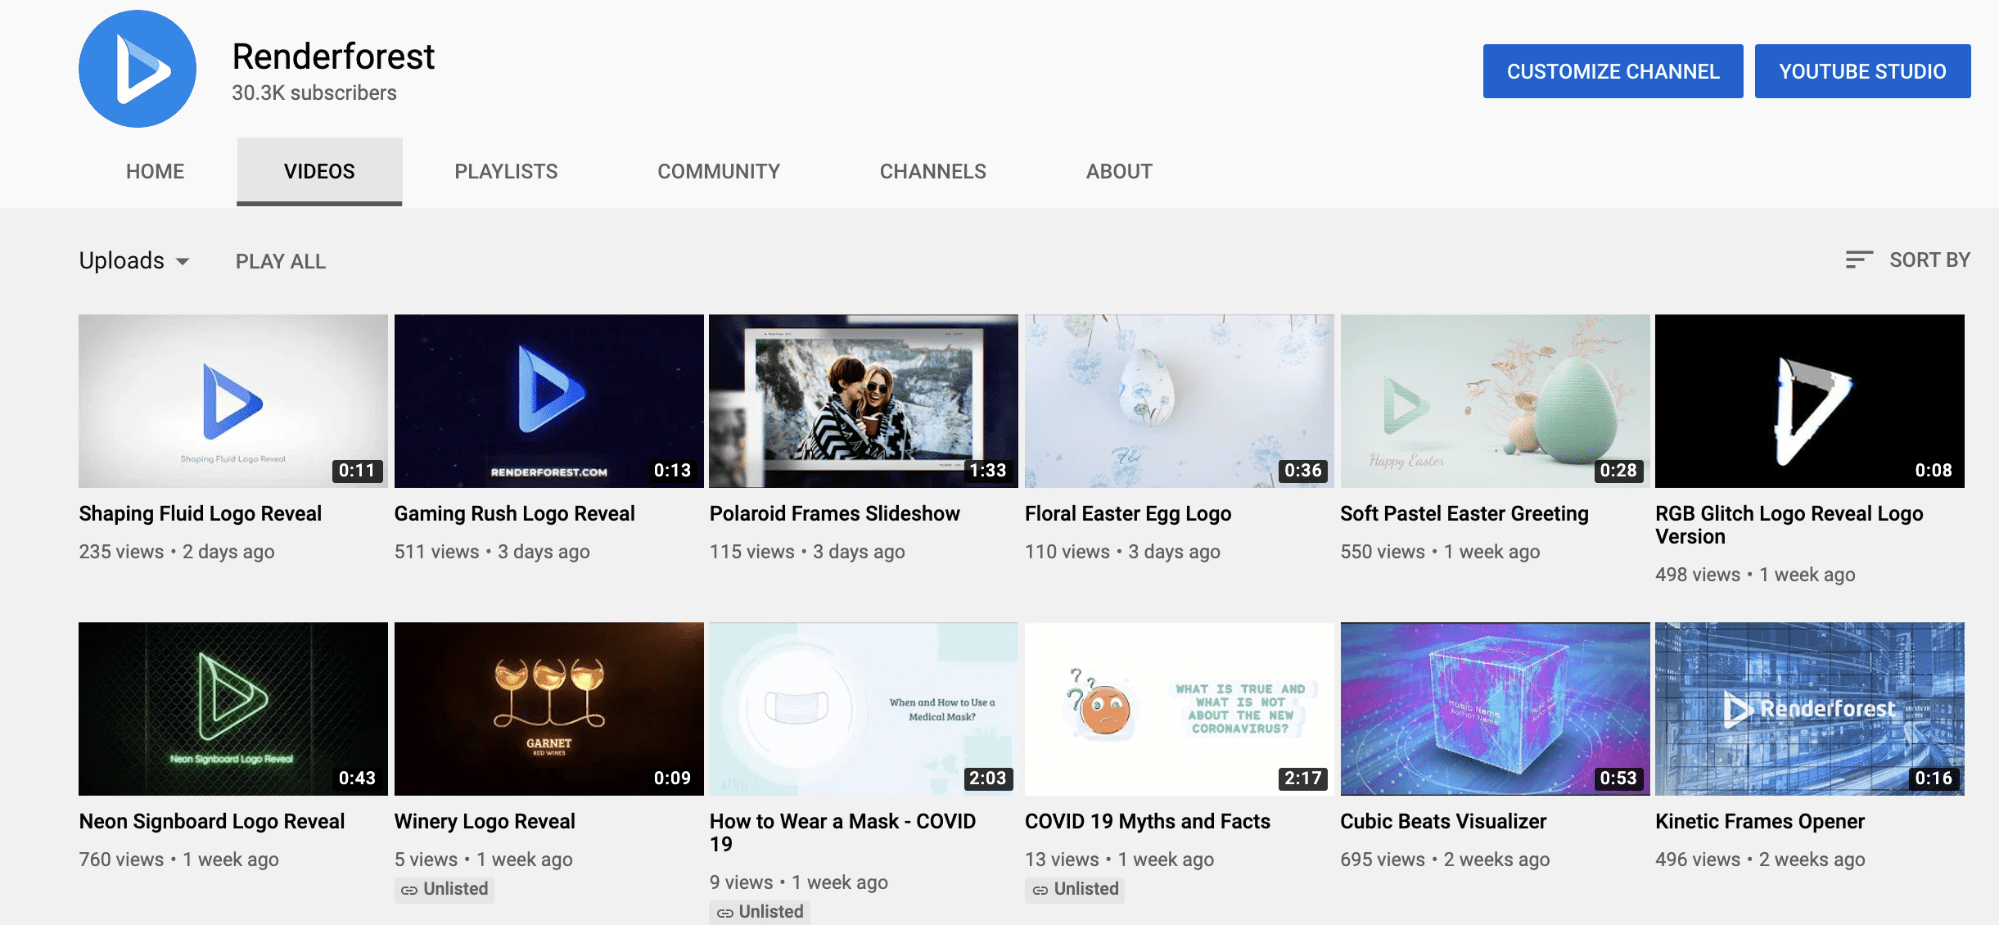Open the Home tab
Image resolution: width=1999 pixels, height=926 pixels.
(155, 172)
